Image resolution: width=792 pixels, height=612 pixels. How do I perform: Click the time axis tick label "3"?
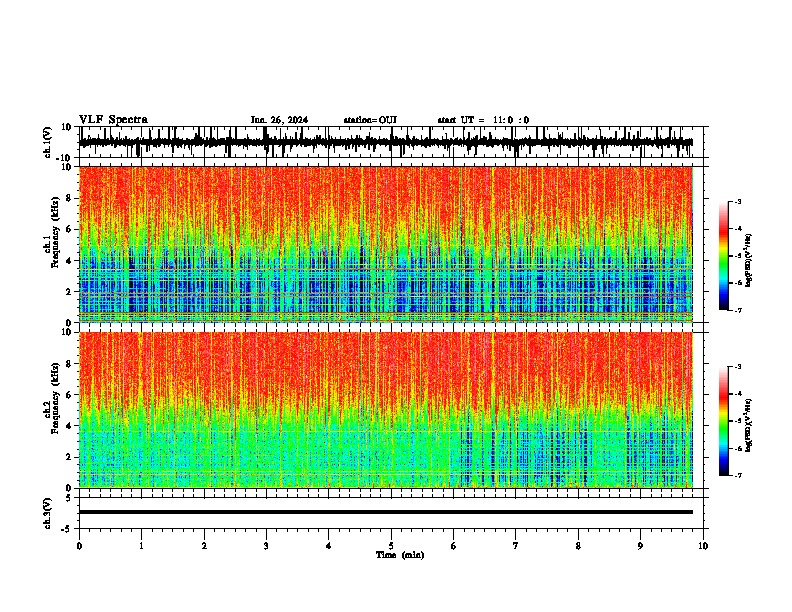click(x=266, y=546)
